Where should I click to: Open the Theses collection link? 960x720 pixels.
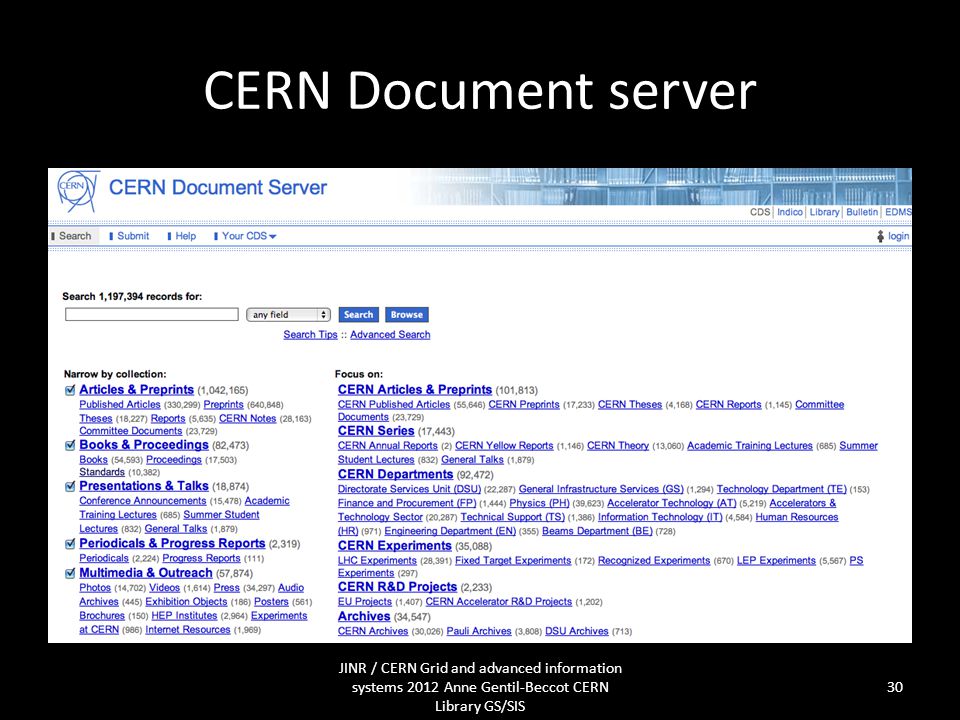point(96,419)
